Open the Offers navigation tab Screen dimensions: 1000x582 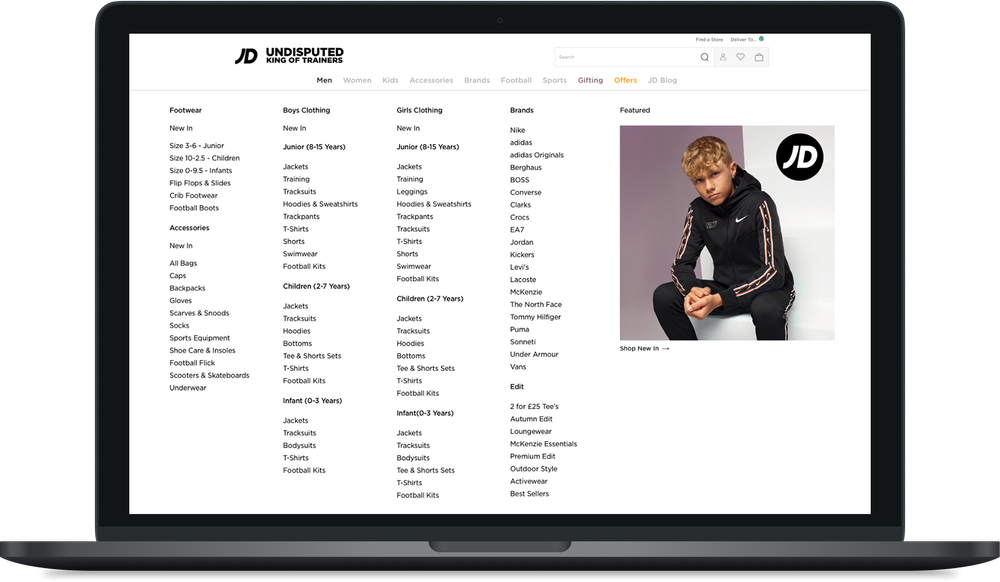626,80
